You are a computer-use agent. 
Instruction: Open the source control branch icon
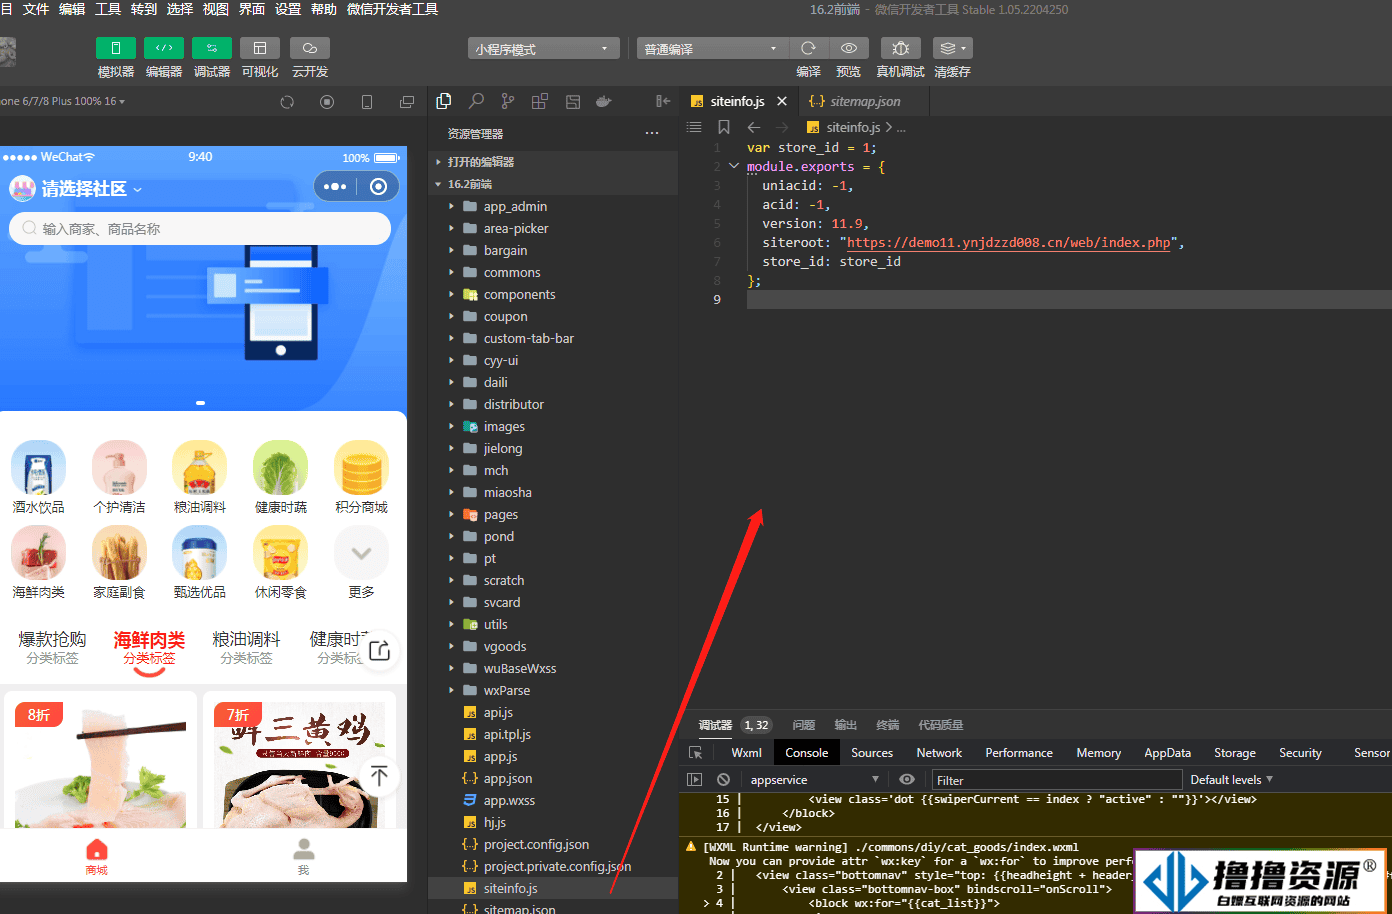[x=508, y=101]
